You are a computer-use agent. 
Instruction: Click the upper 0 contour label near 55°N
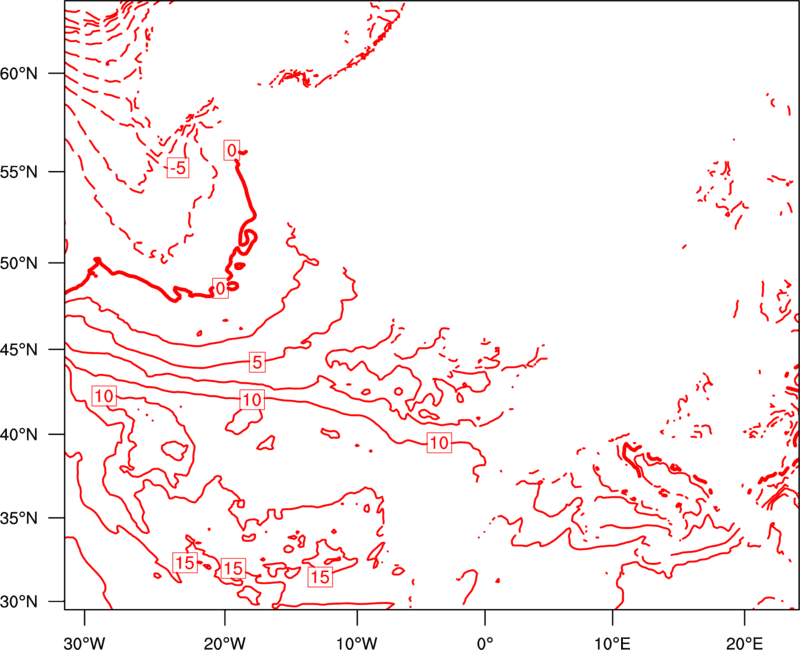point(232,151)
